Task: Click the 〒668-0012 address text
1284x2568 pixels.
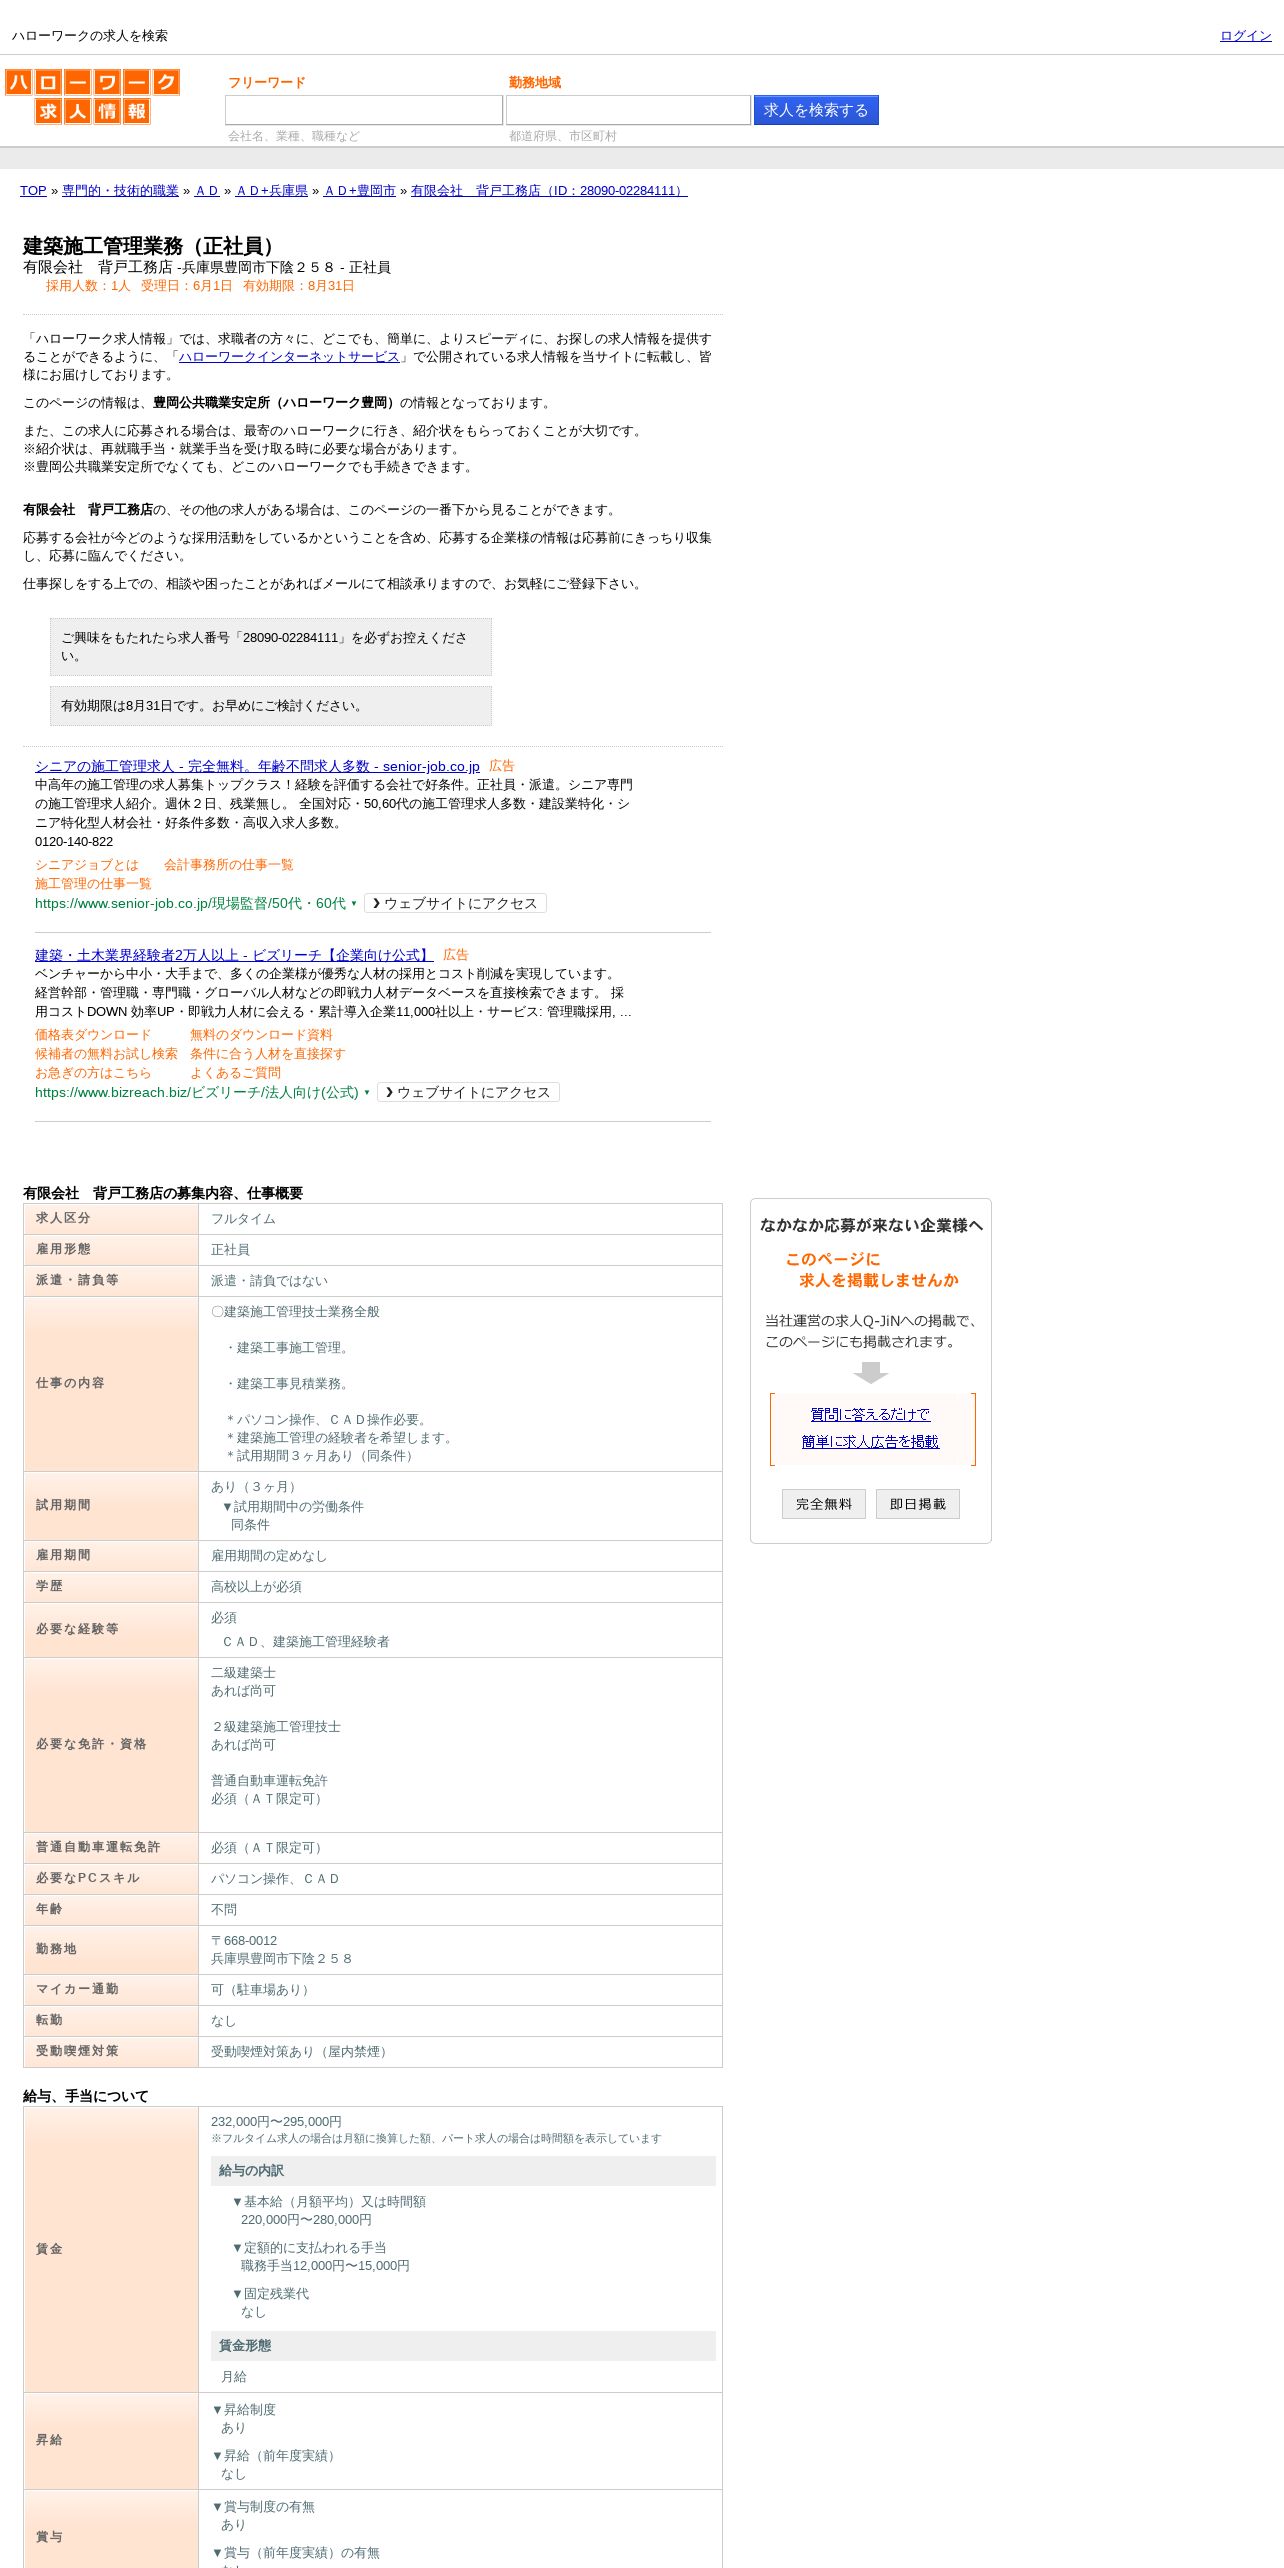Action: tap(244, 1941)
